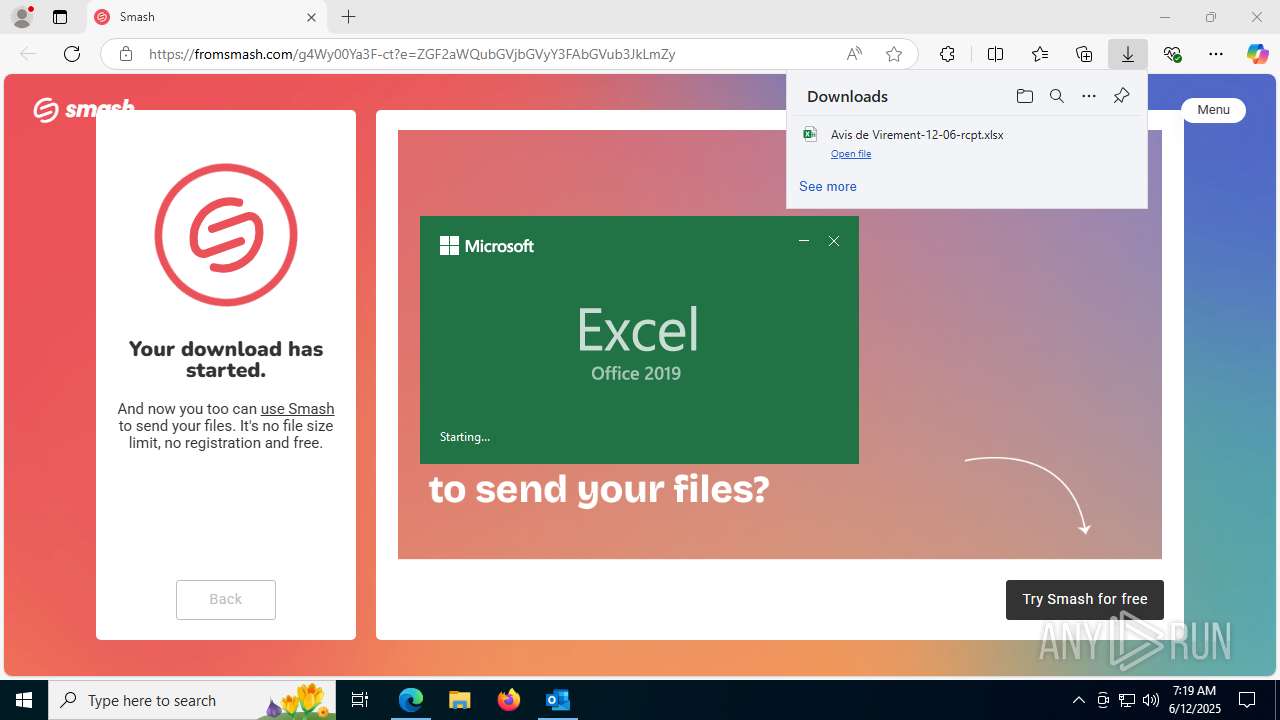Open the downloads folder icon
This screenshot has width=1280, height=720.
pos(1024,96)
